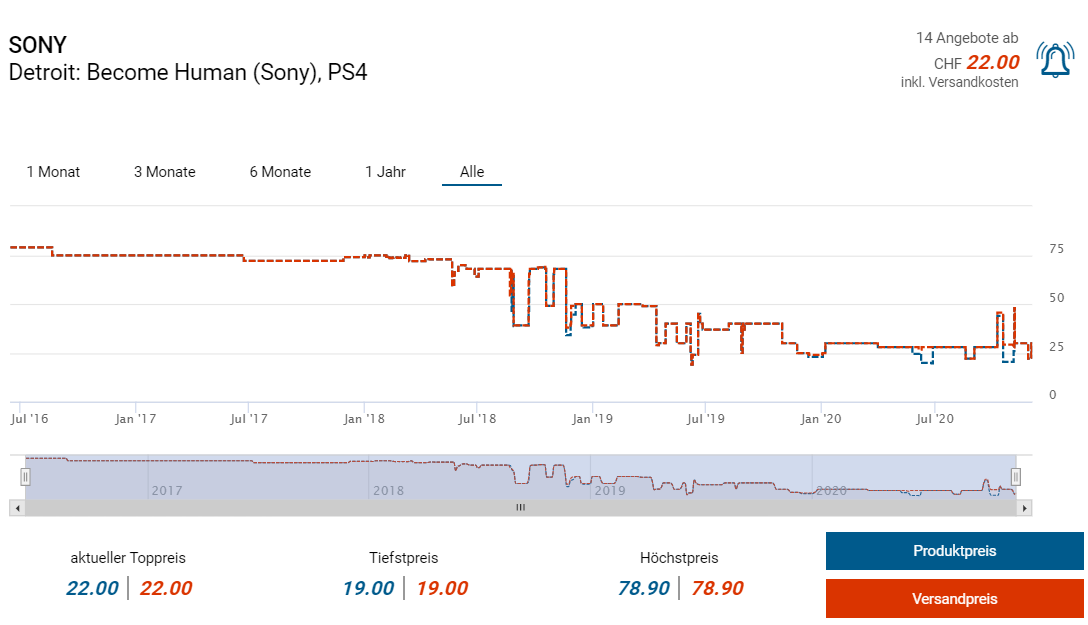
Task: Click the 2019 region in the navigator
Action: point(609,490)
